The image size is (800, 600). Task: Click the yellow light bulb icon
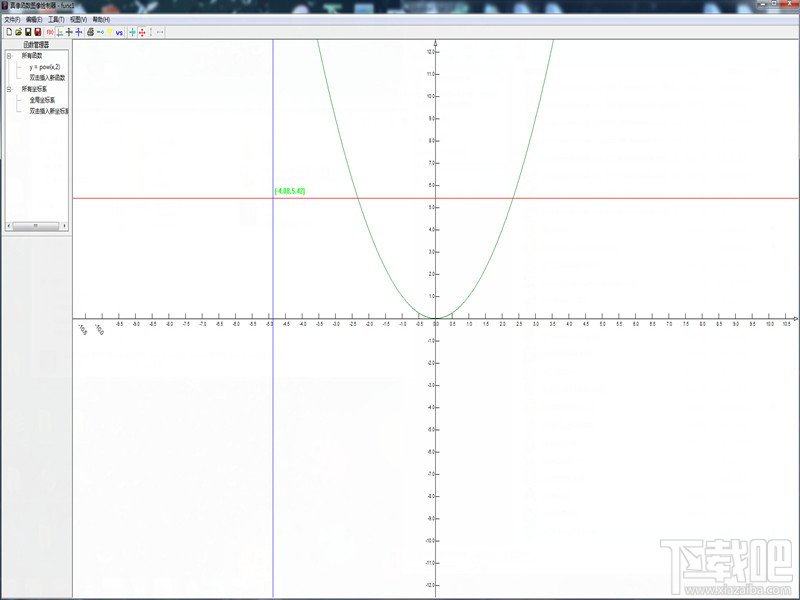click(x=110, y=32)
